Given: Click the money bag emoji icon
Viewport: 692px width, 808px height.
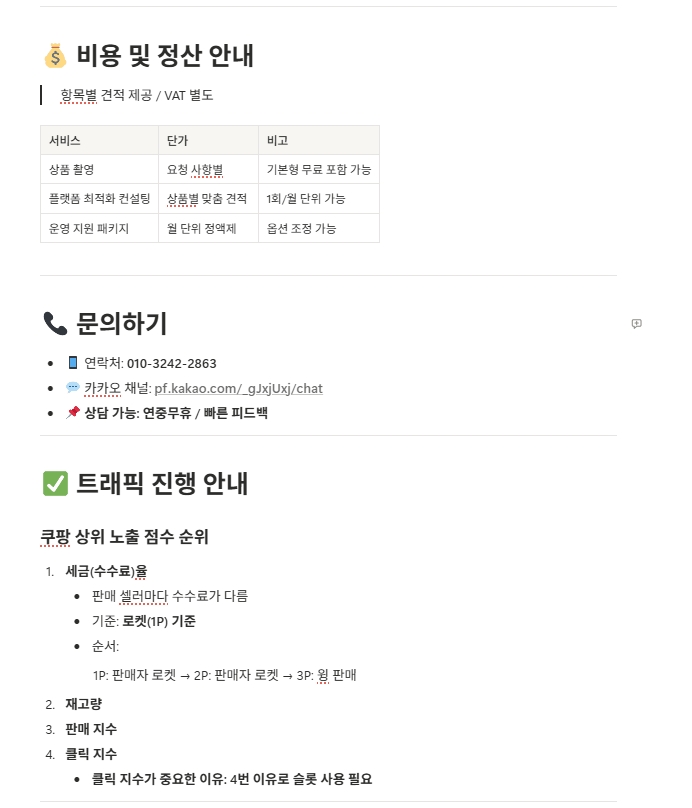Looking at the screenshot, I should click(x=55, y=56).
